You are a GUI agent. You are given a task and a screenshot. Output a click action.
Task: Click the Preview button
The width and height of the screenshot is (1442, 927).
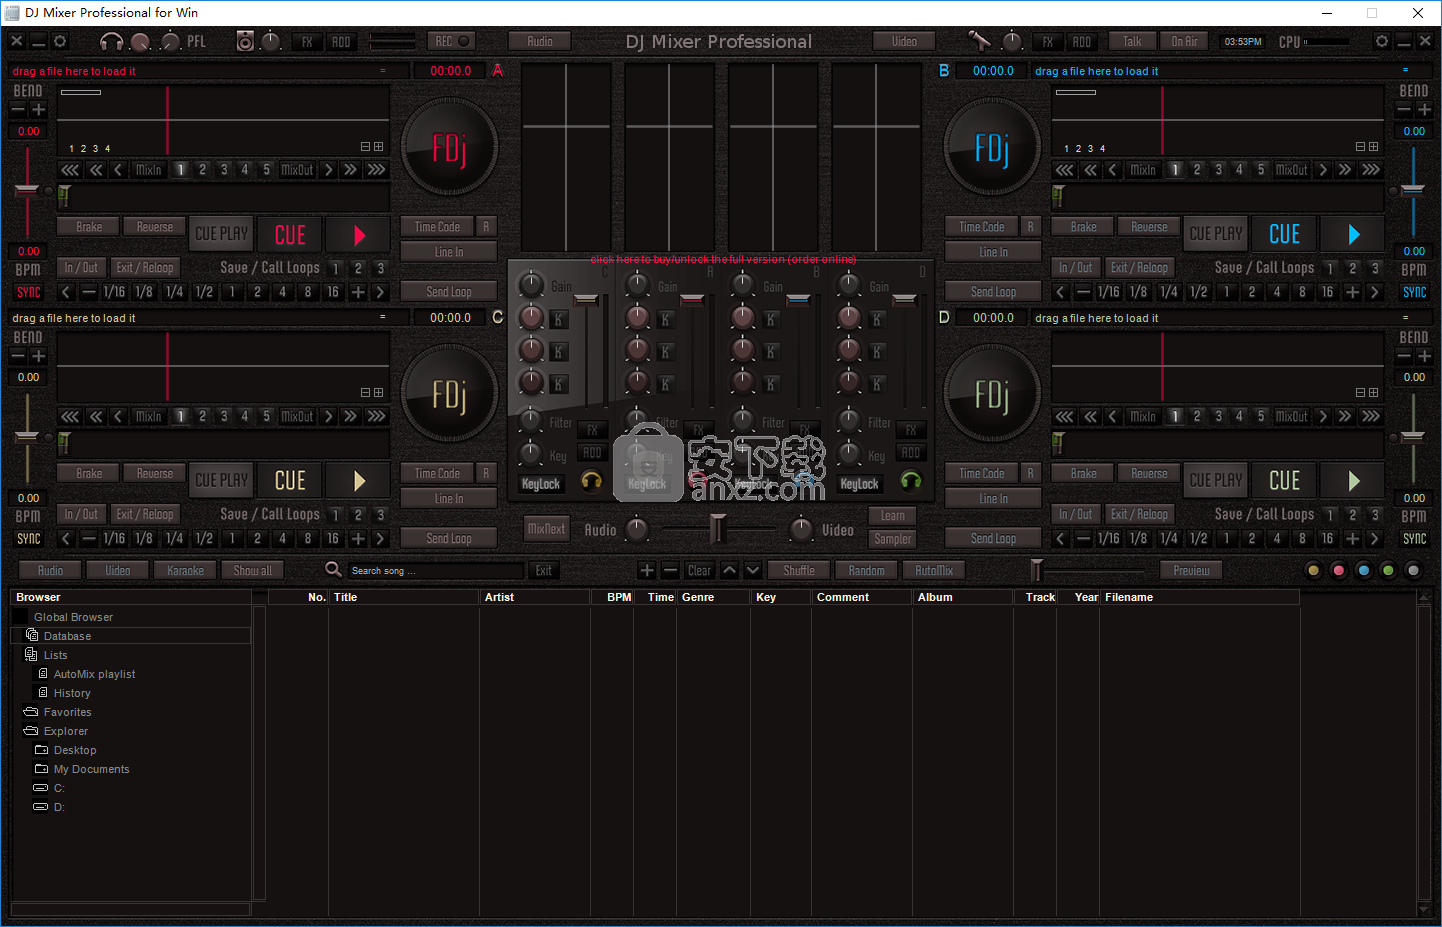(x=1191, y=570)
